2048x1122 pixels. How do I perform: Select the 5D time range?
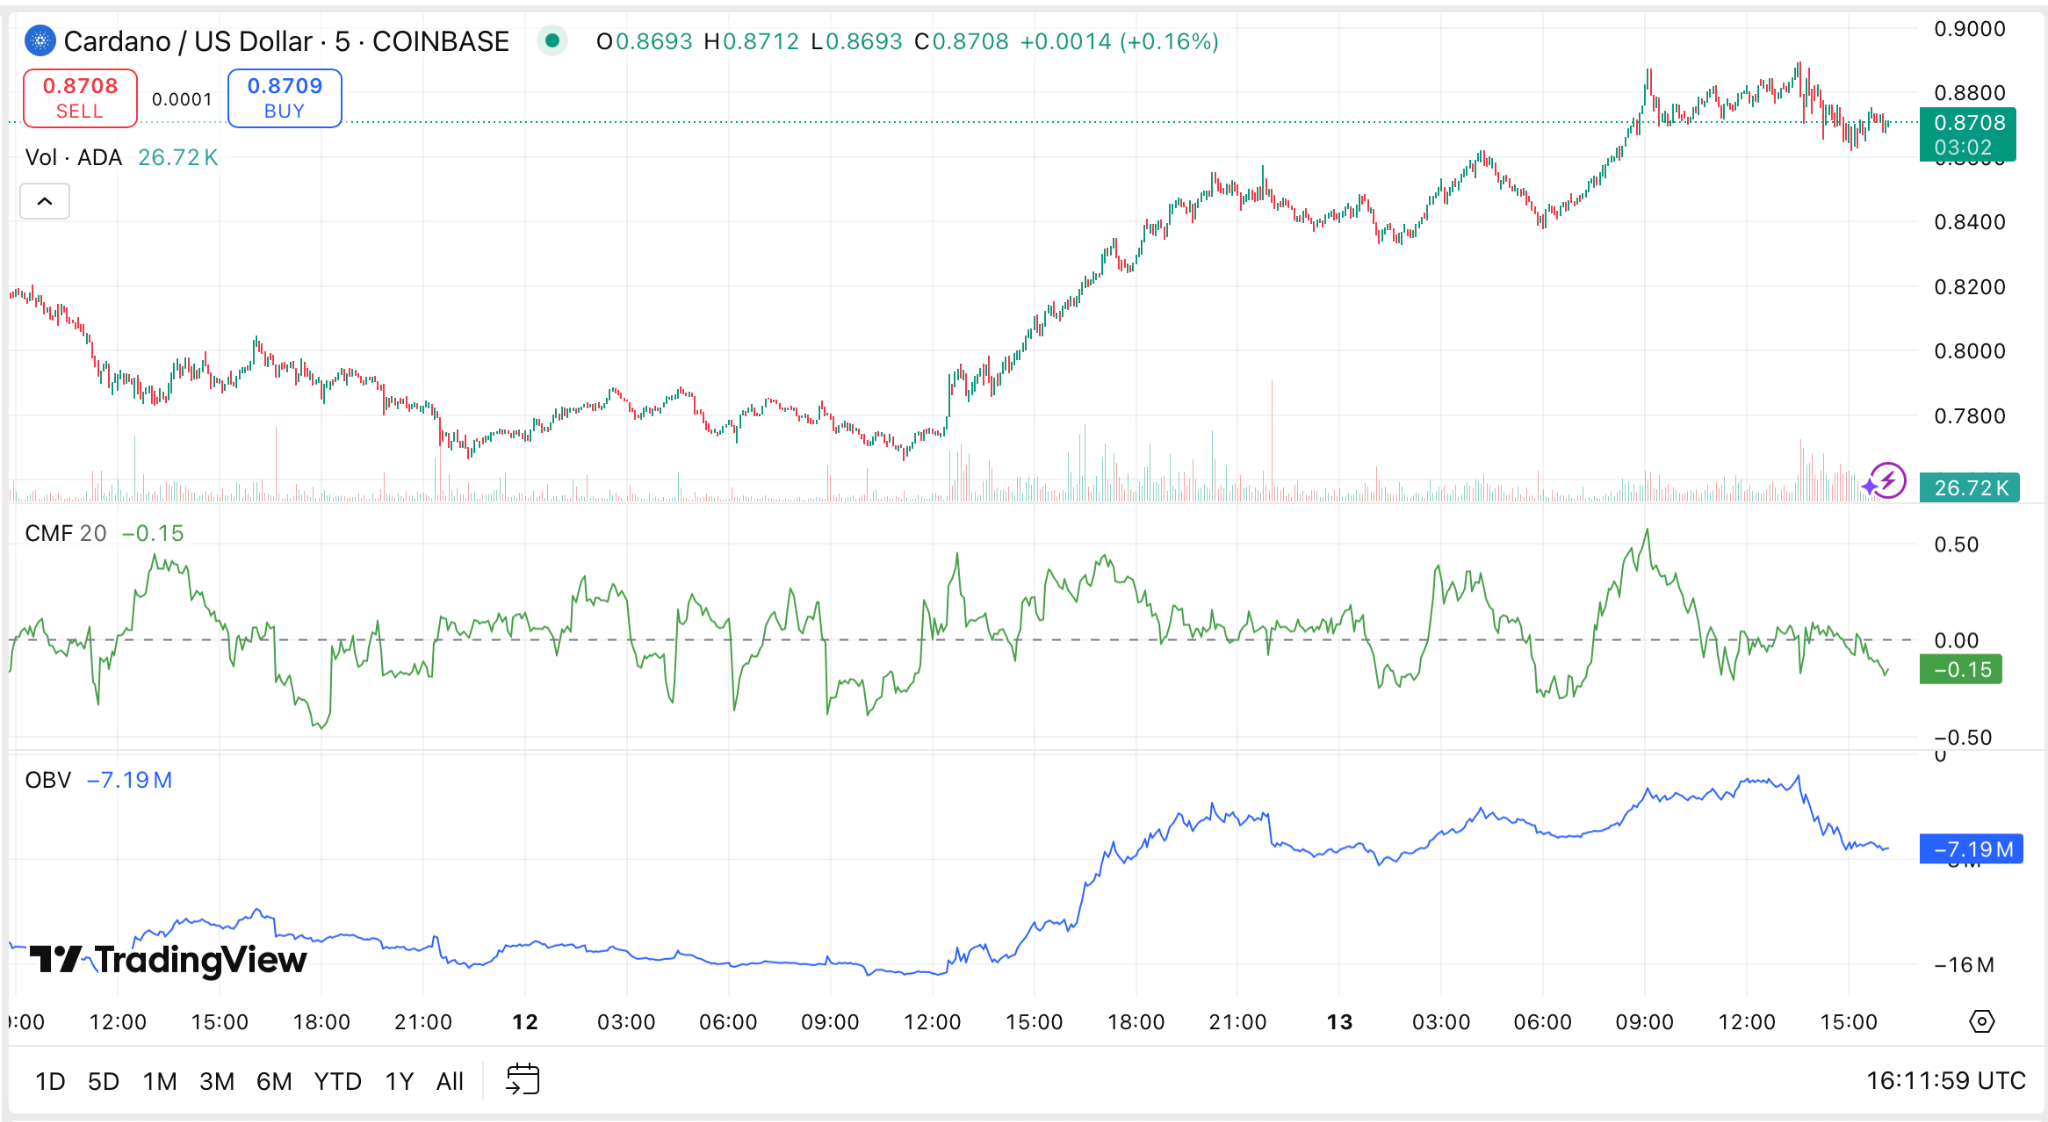(103, 1081)
